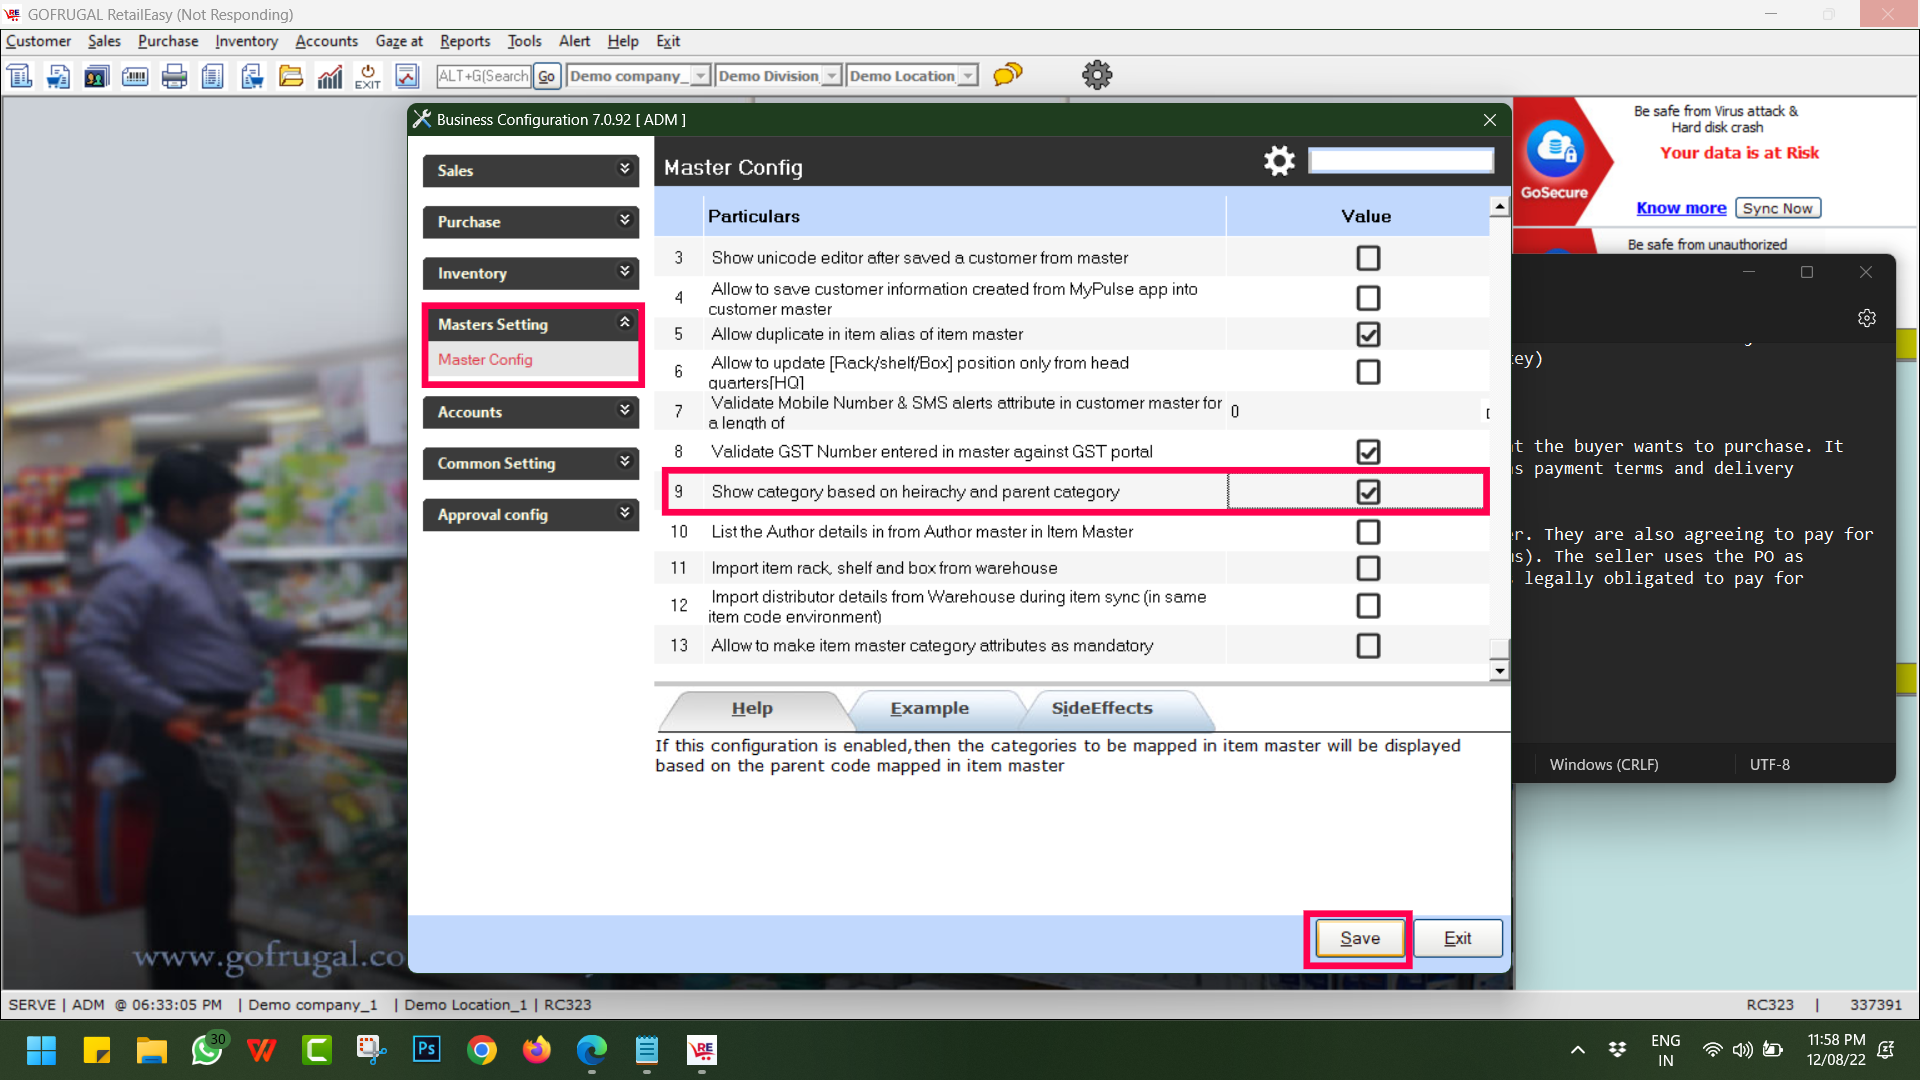Switch to the SideEffects tab
The height and width of the screenshot is (1080, 1920).
pos(1101,708)
